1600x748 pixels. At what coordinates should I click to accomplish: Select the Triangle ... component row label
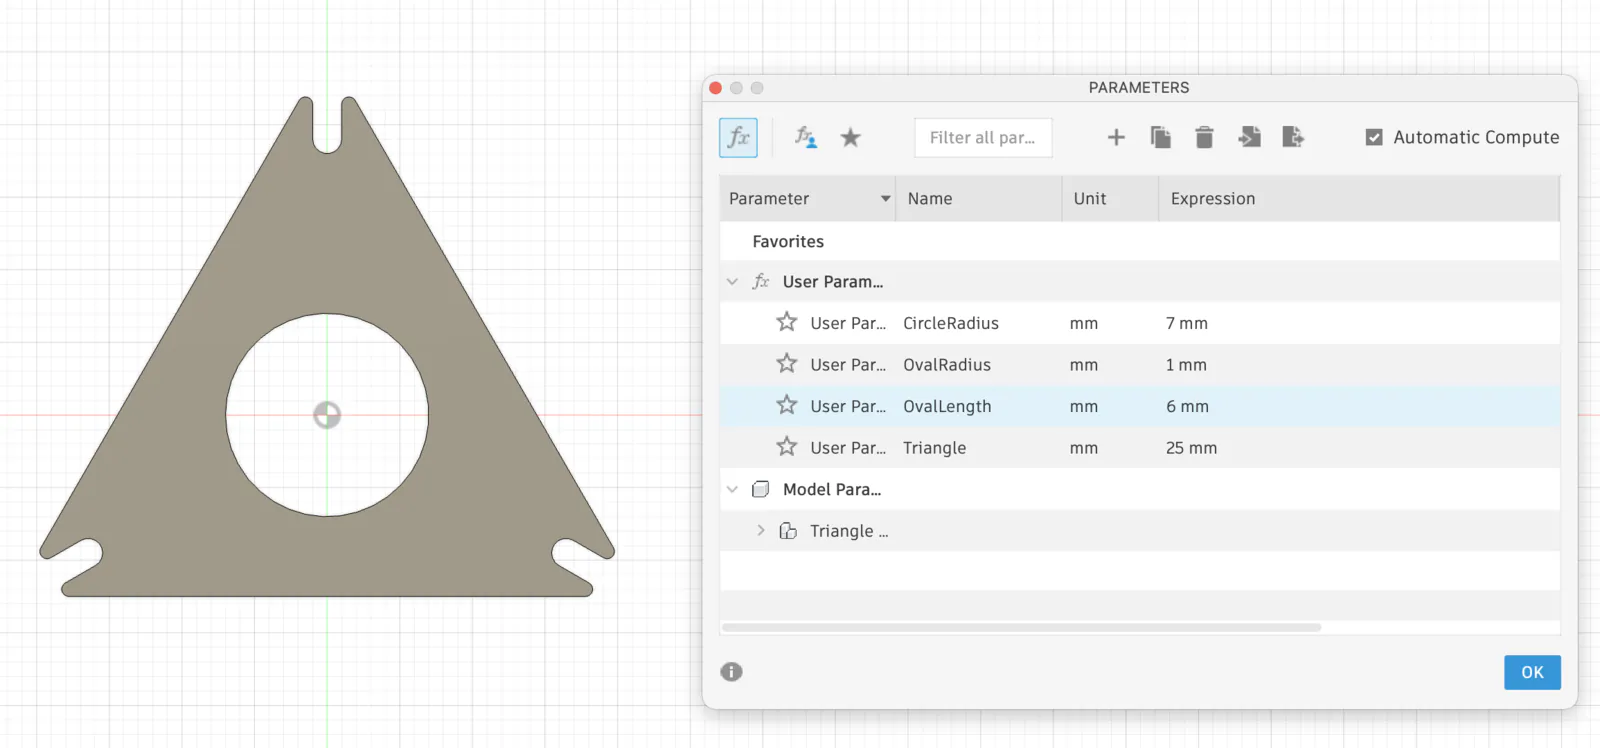pyautogui.click(x=849, y=531)
